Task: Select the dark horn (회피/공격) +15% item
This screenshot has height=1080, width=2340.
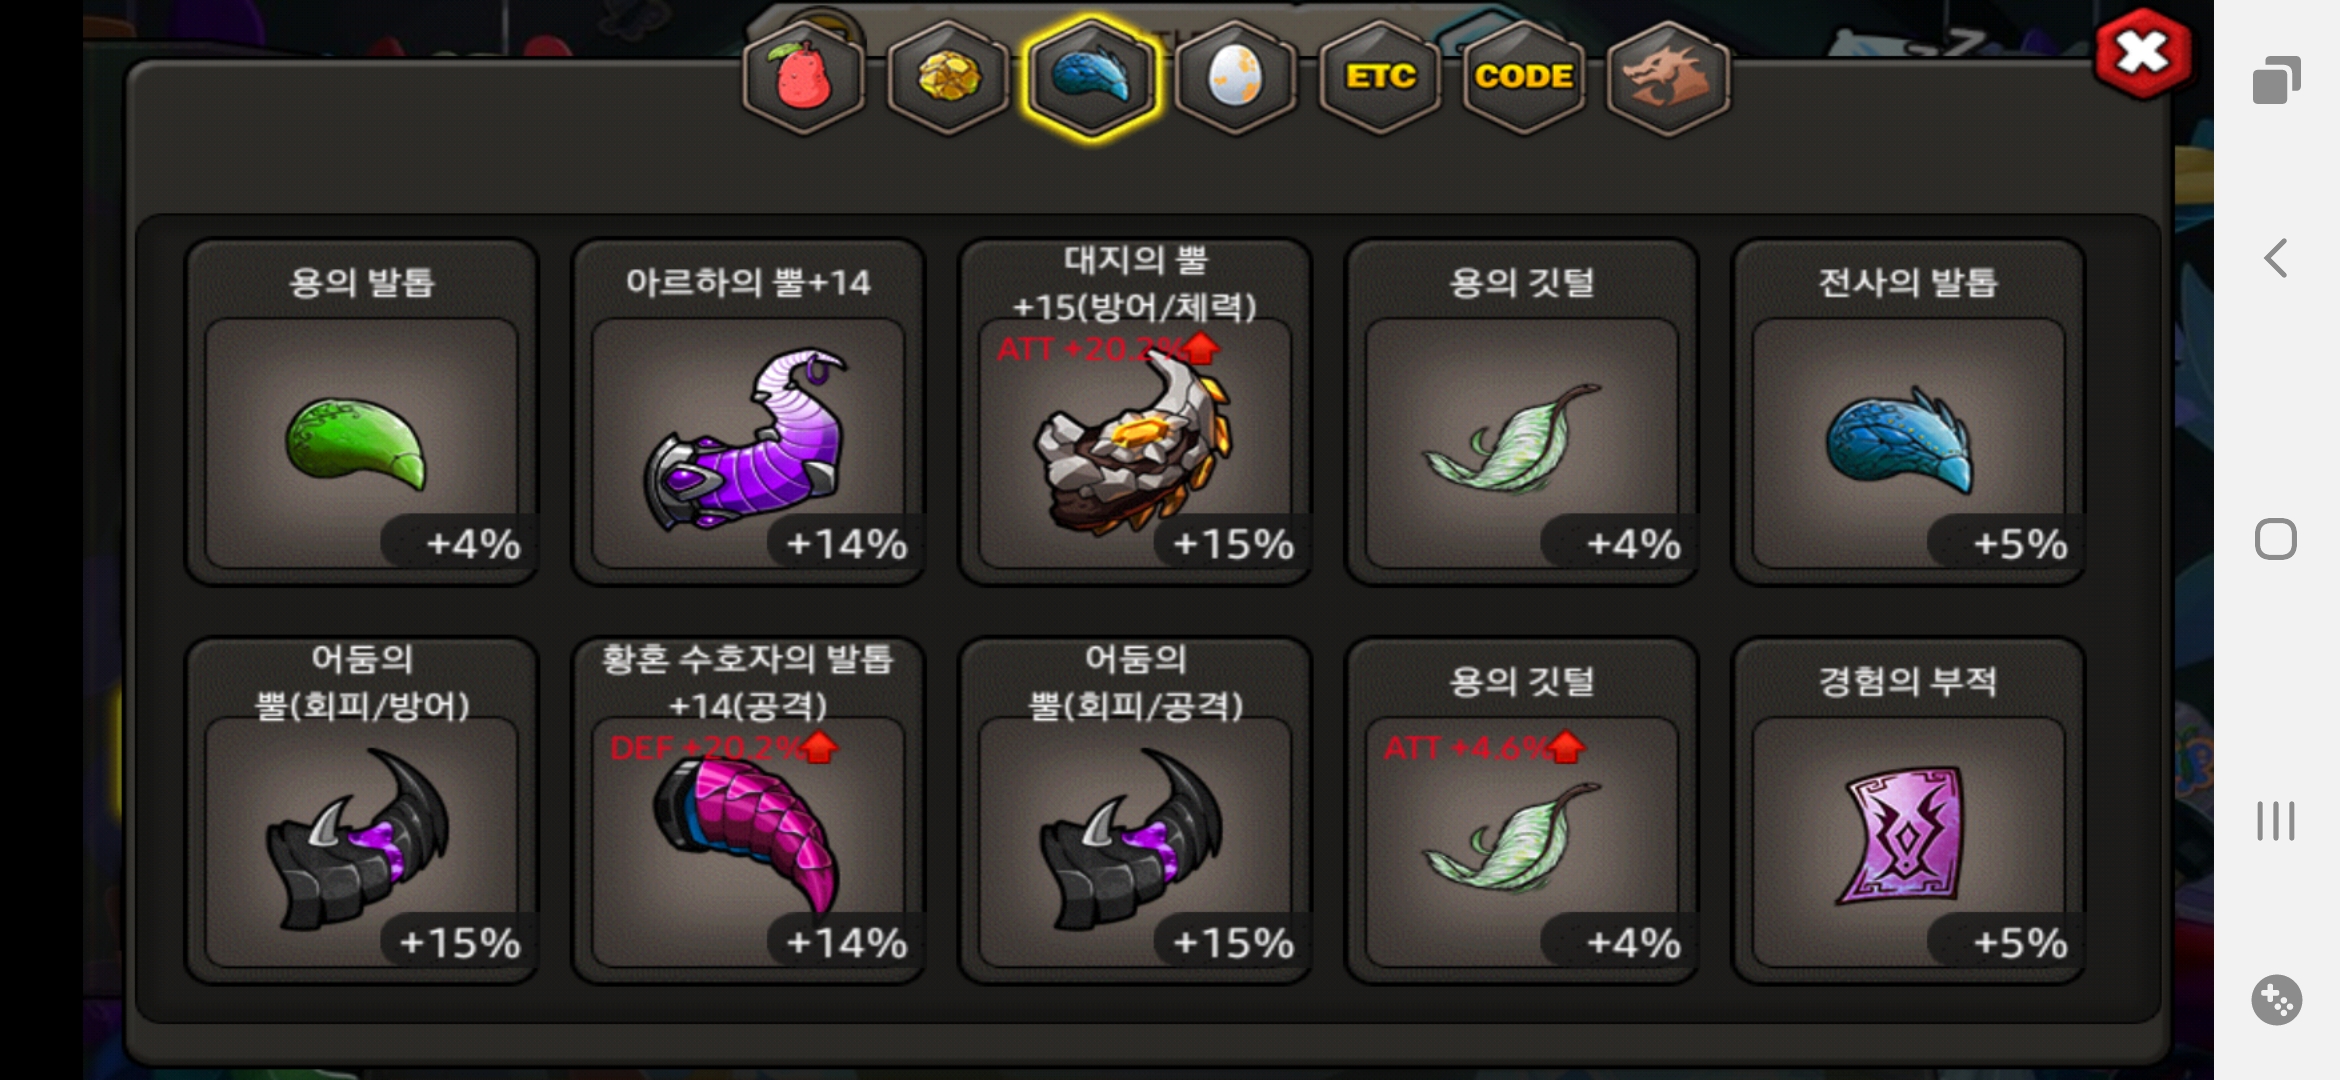Action: (1135, 811)
